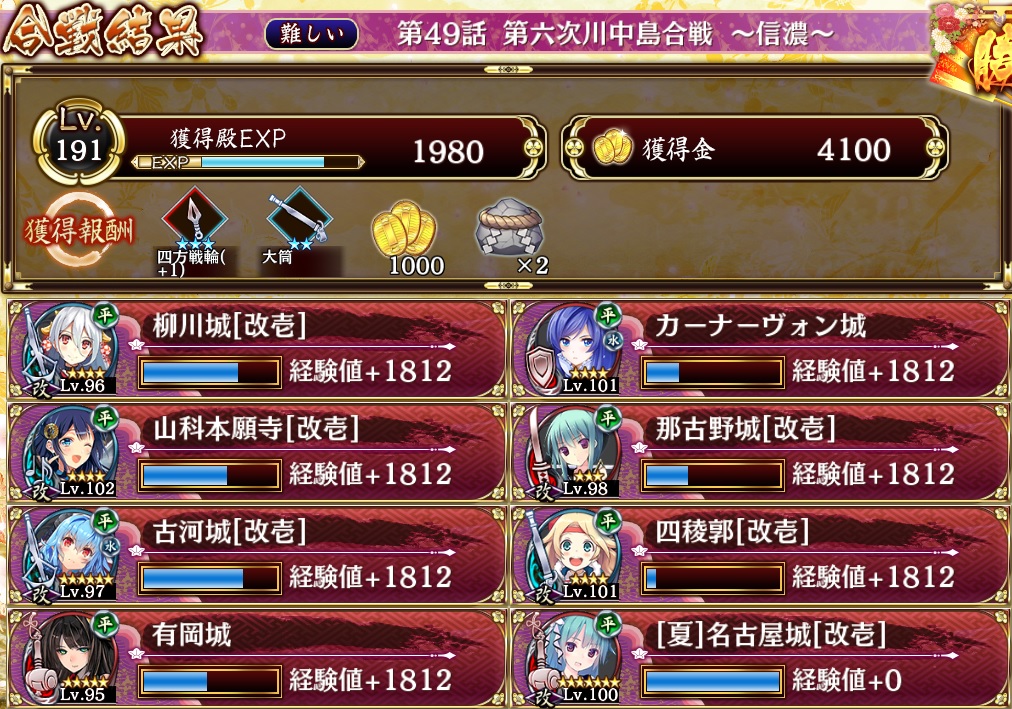This screenshot has width=1012, height=709.
Task: Click the 柳川城[改壱] character portrait
Action: coord(70,348)
